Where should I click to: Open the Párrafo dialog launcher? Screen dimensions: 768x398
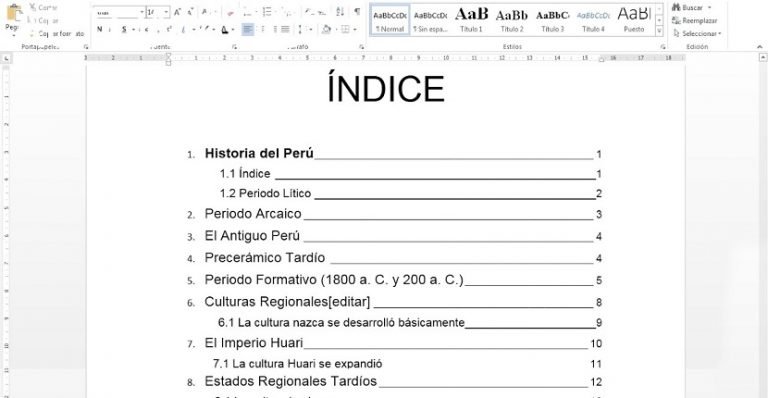coord(361,47)
